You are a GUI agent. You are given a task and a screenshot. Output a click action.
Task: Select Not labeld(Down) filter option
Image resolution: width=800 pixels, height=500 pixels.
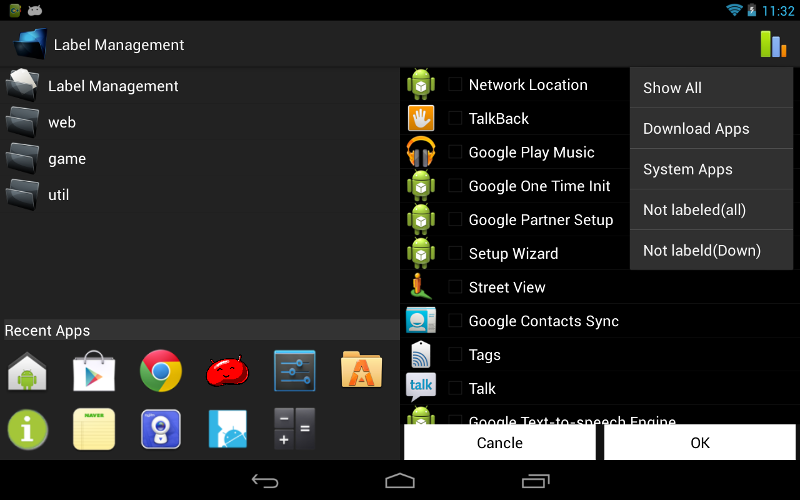click(x=711, y=250)
